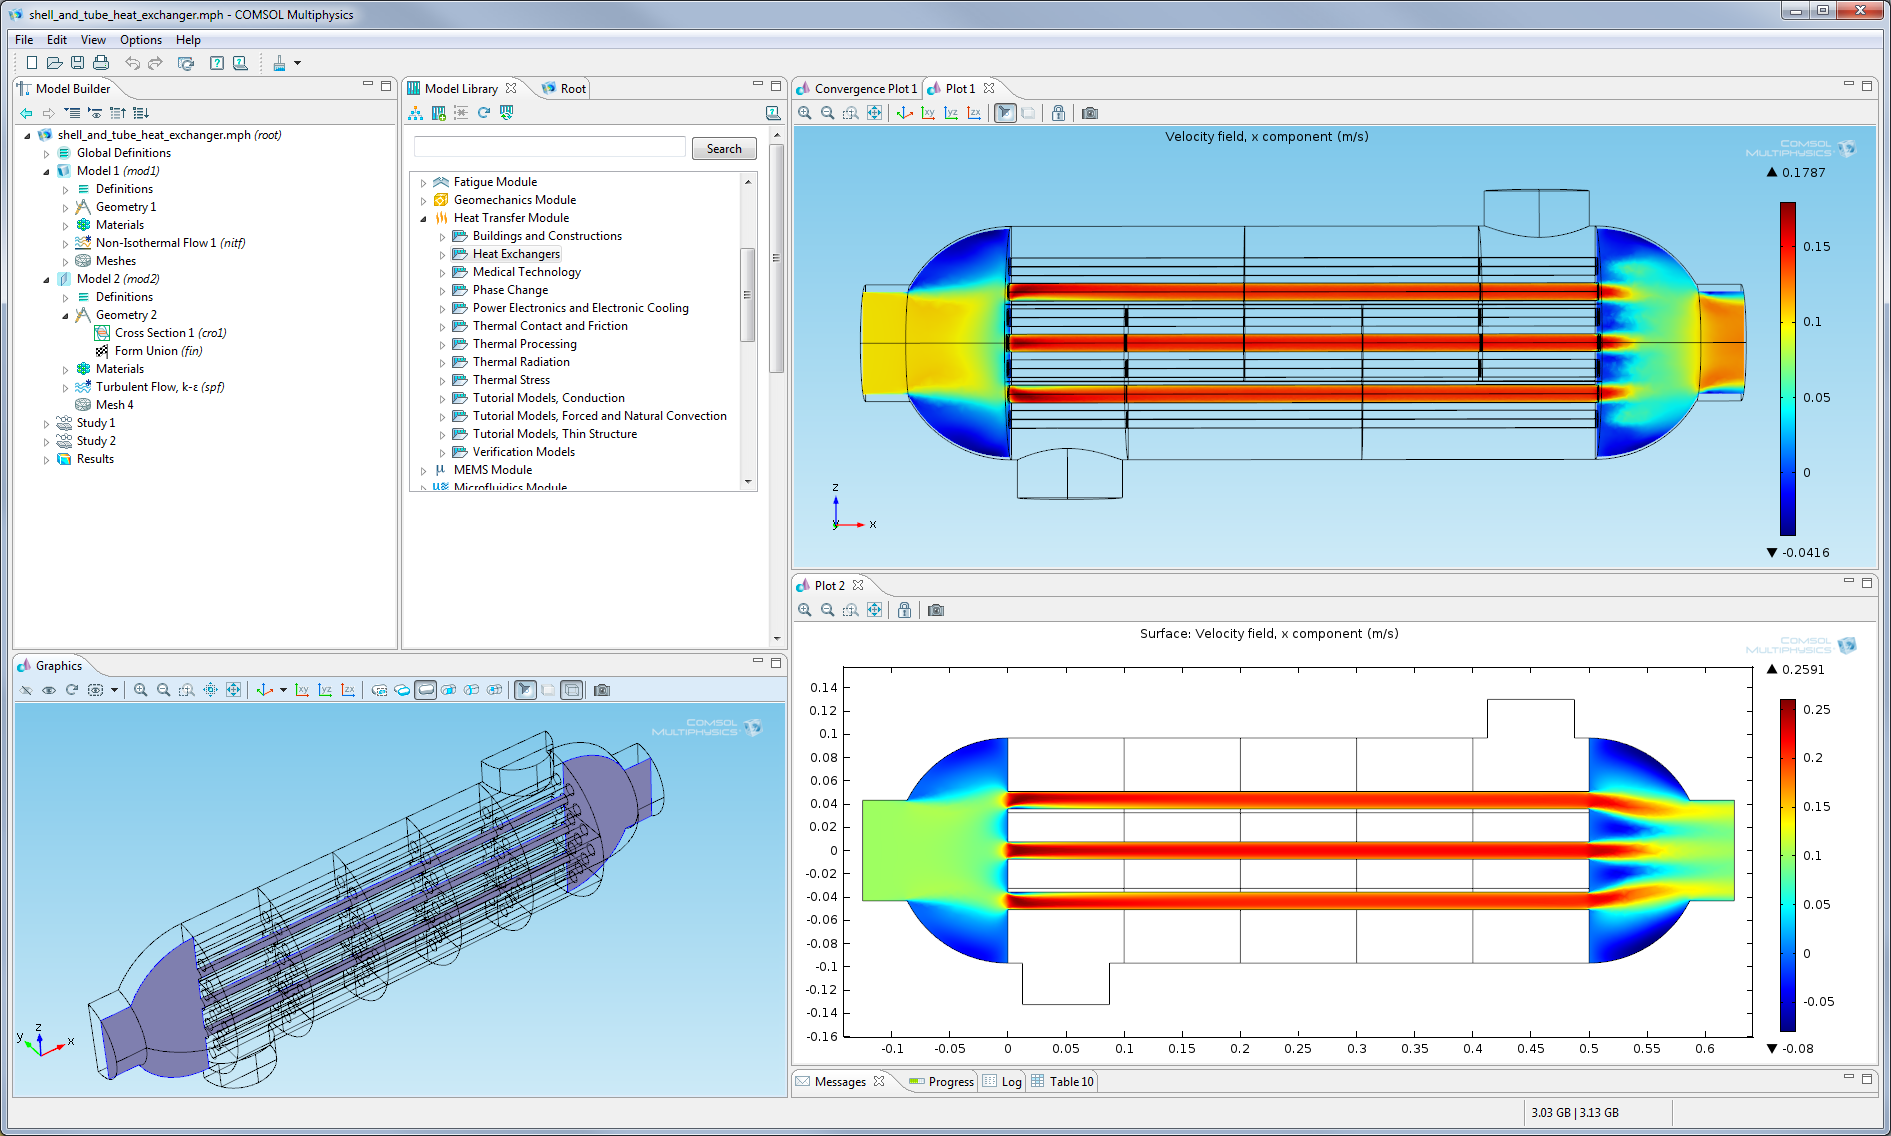Viewport: 1891px width, 1136px height.
Task: Toggle the plot lock in Plot 1 toolbar
Action: click(1058, 113)
